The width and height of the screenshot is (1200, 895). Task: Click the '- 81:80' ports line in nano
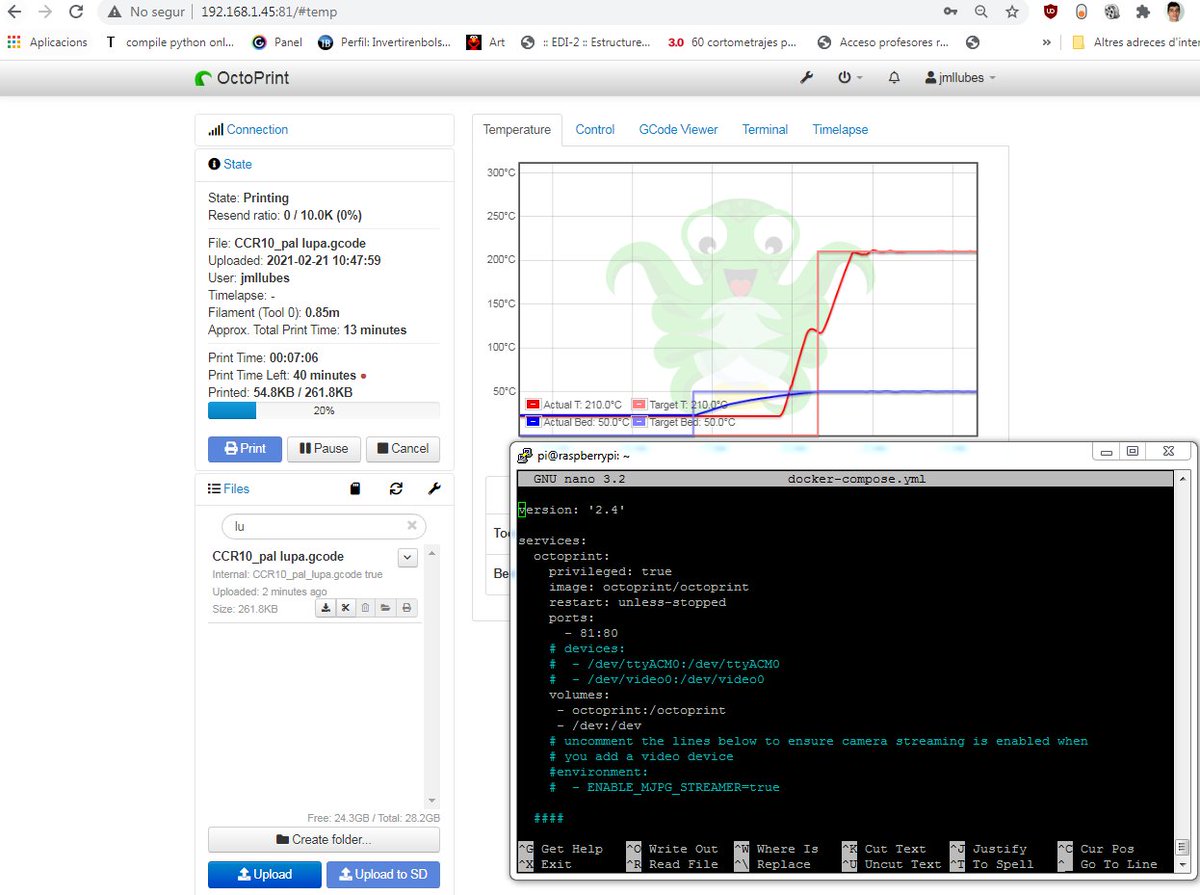591,633
